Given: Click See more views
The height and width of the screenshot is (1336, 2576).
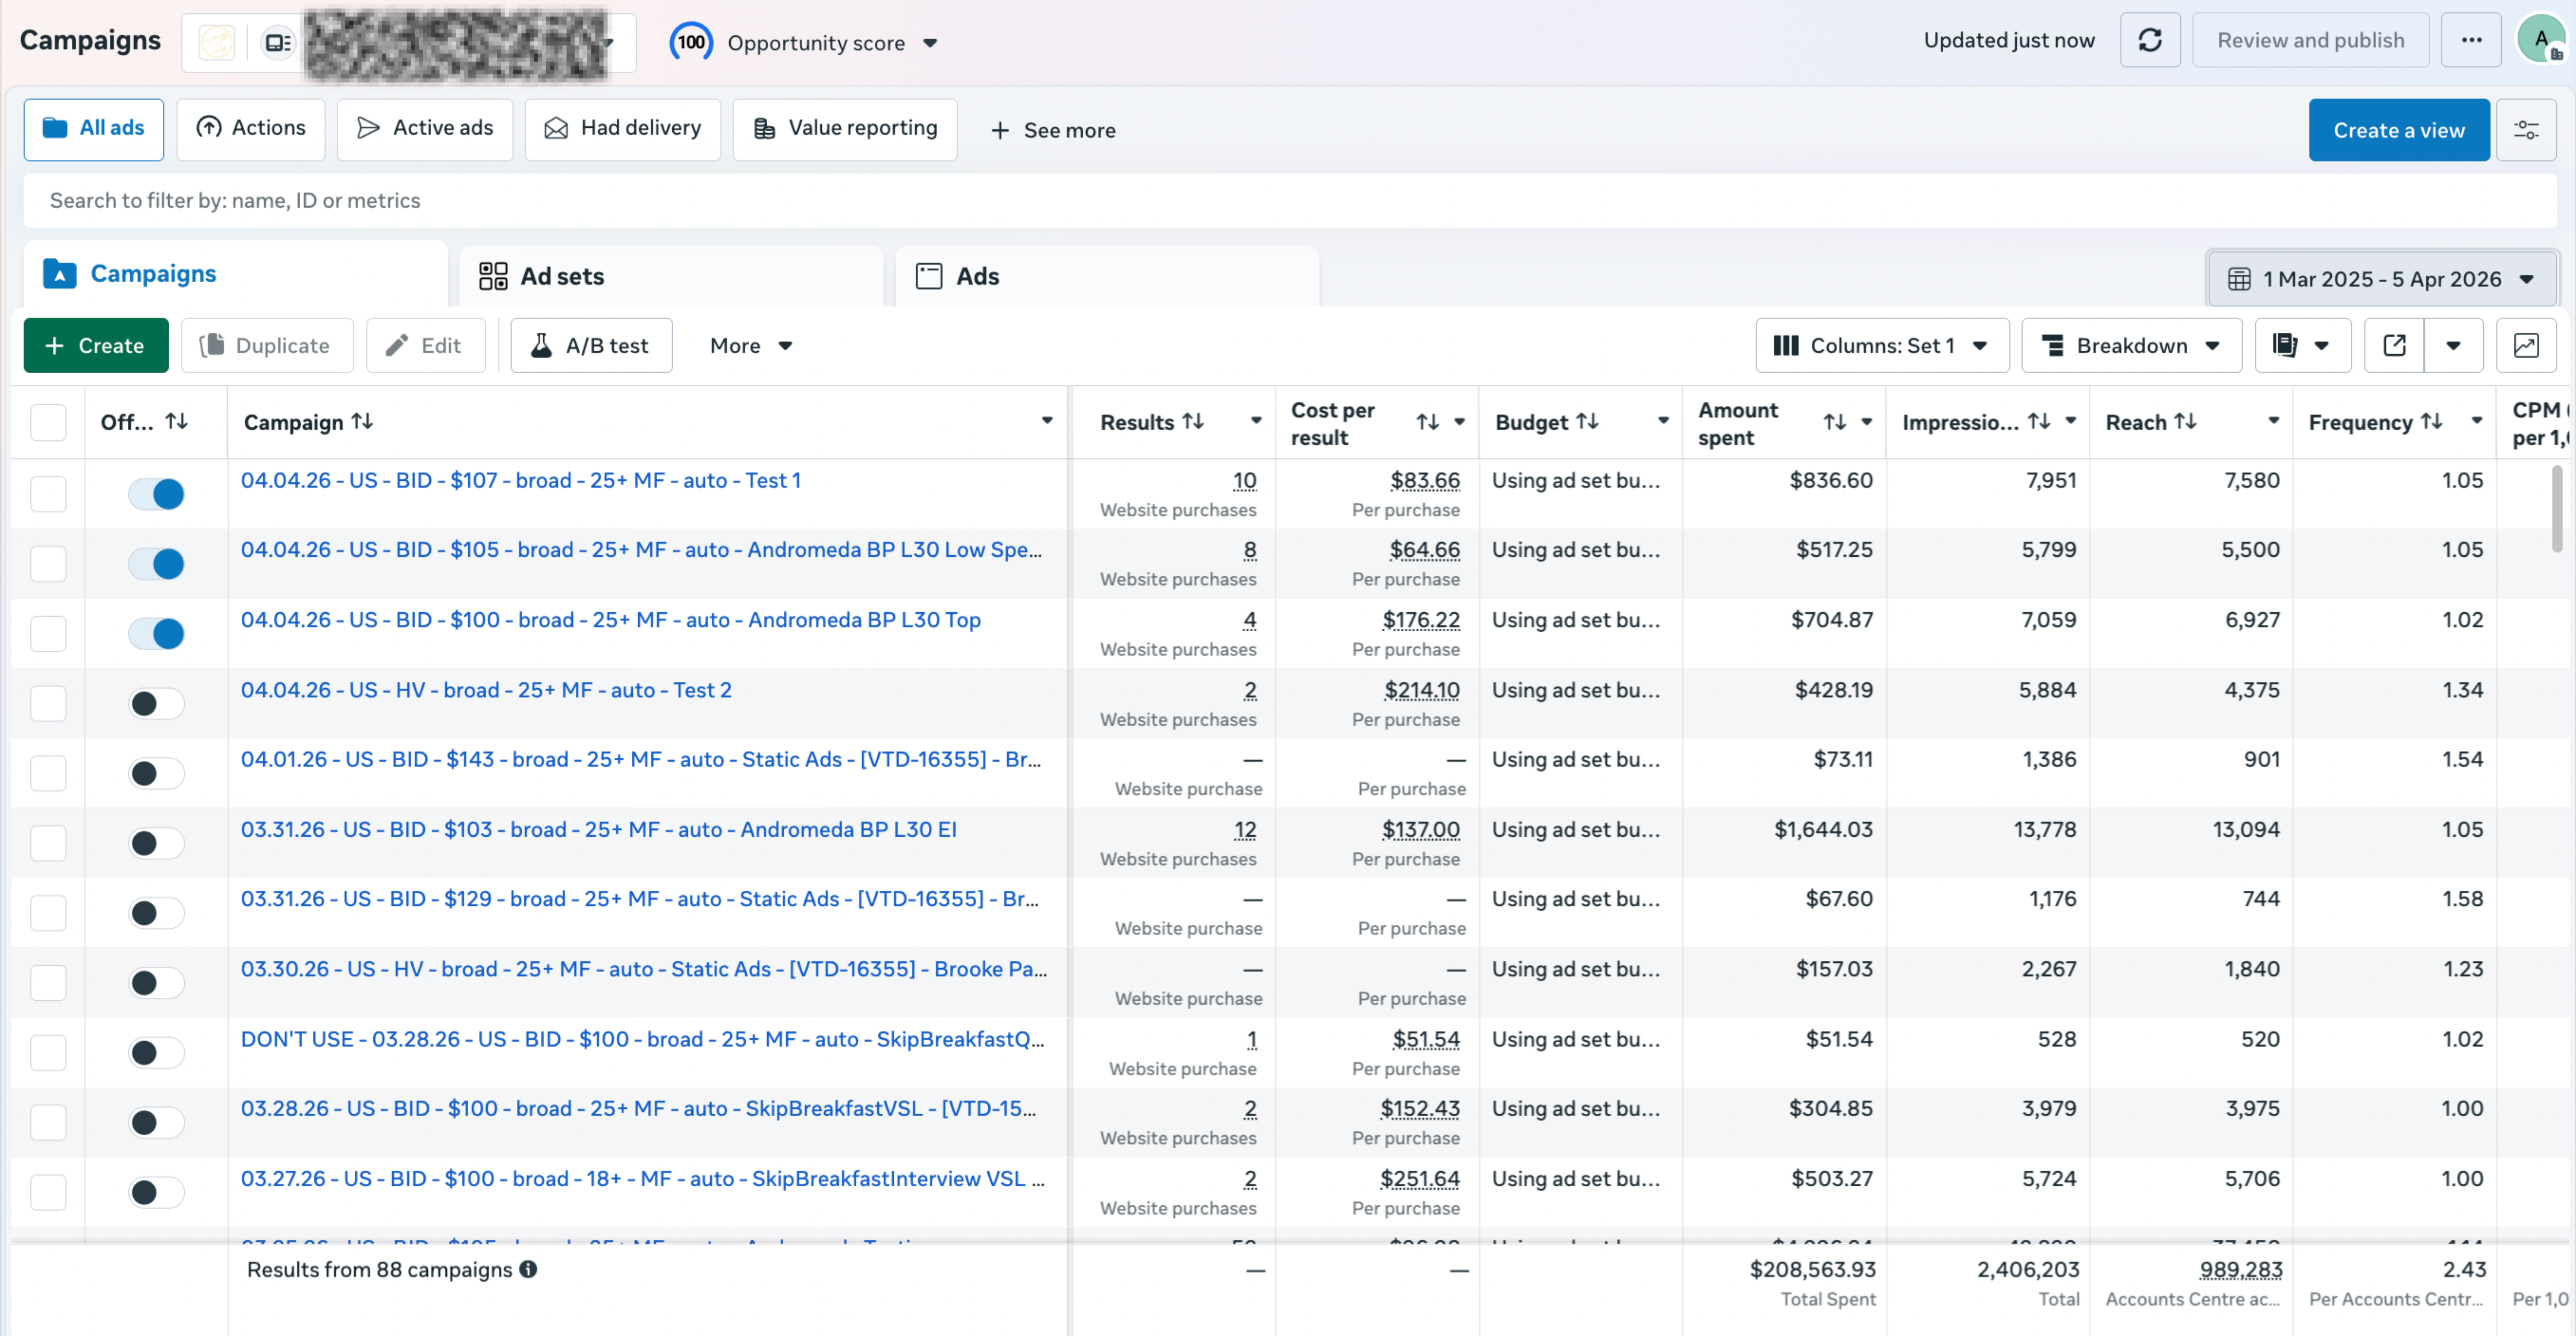Looking at the screenshot, I should tap(1053, 130).
